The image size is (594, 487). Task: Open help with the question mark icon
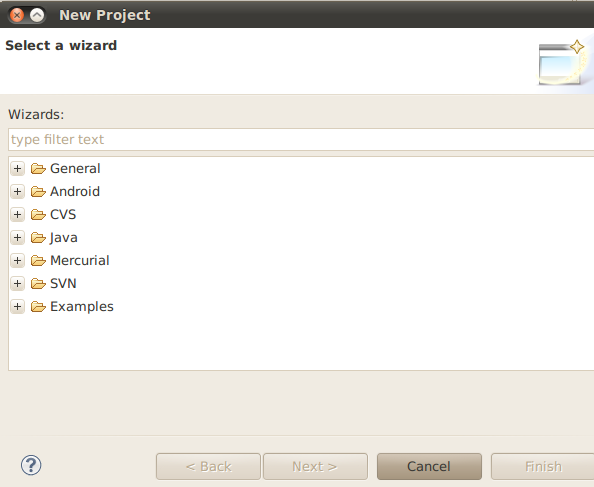31,465
